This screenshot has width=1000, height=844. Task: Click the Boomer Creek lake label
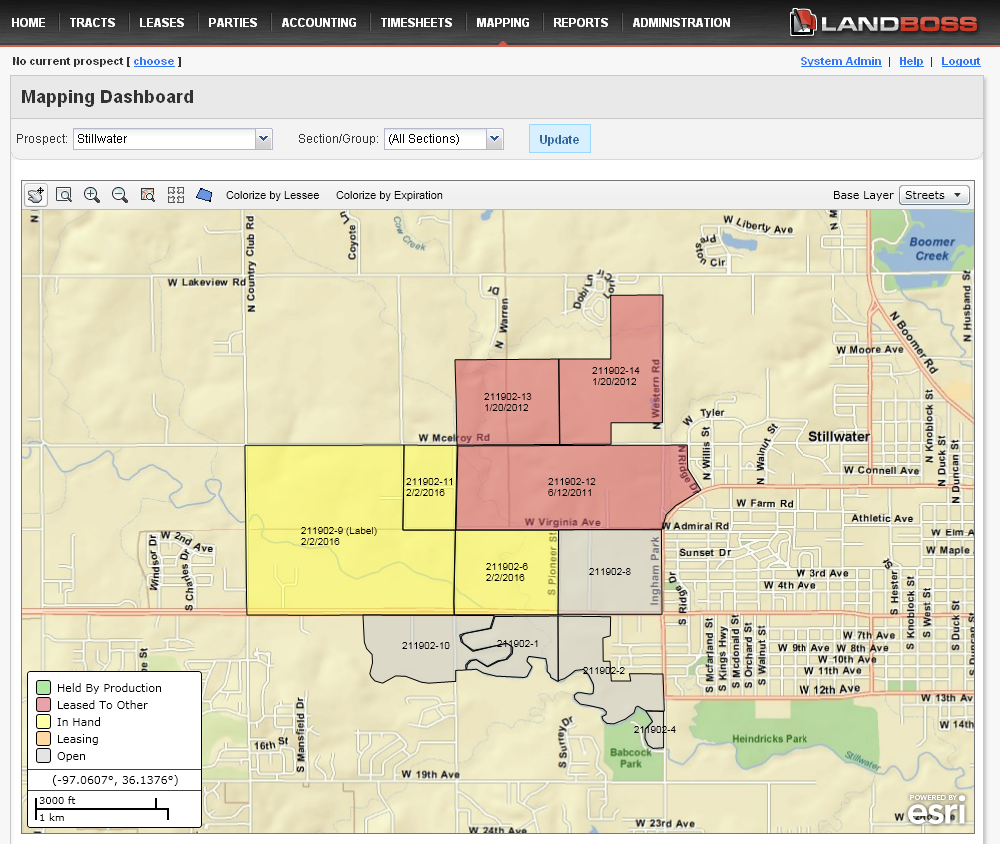(932, 249)
